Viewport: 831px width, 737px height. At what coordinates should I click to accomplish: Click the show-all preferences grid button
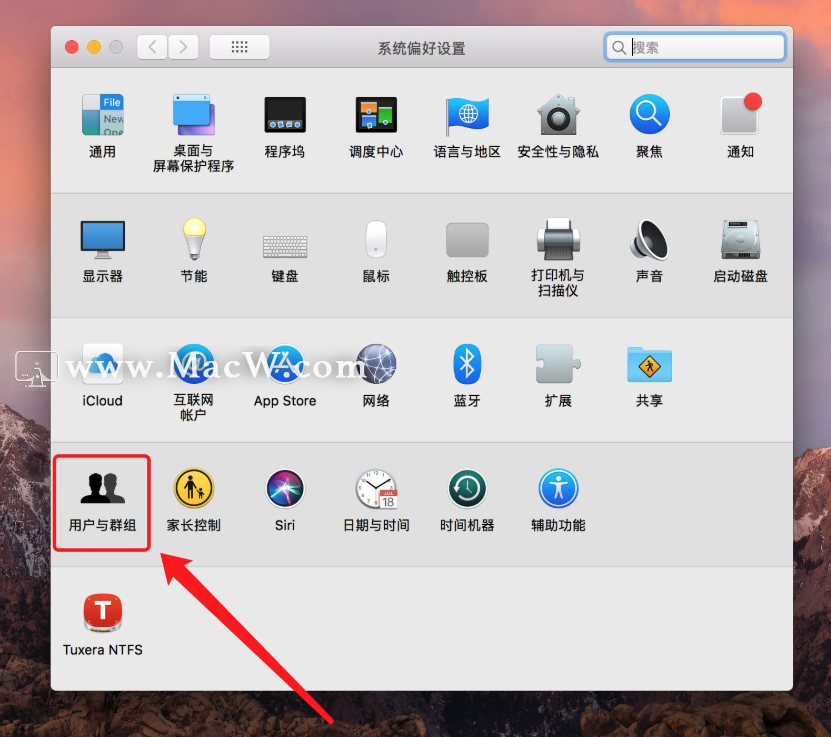tap(239, 46)
